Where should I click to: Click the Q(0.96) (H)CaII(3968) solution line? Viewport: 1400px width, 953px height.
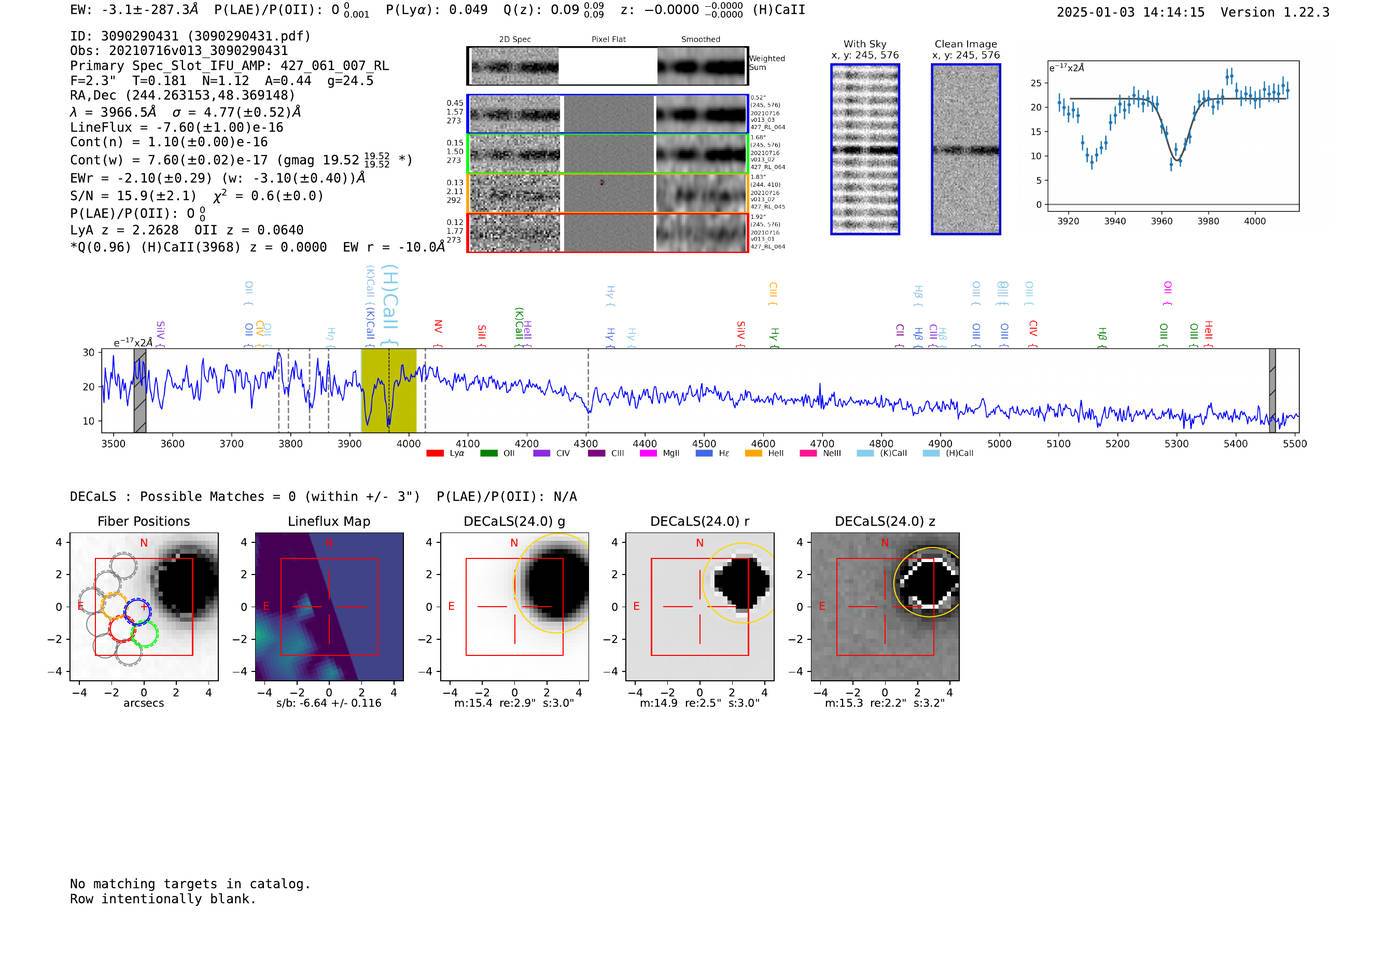point(257,247)
